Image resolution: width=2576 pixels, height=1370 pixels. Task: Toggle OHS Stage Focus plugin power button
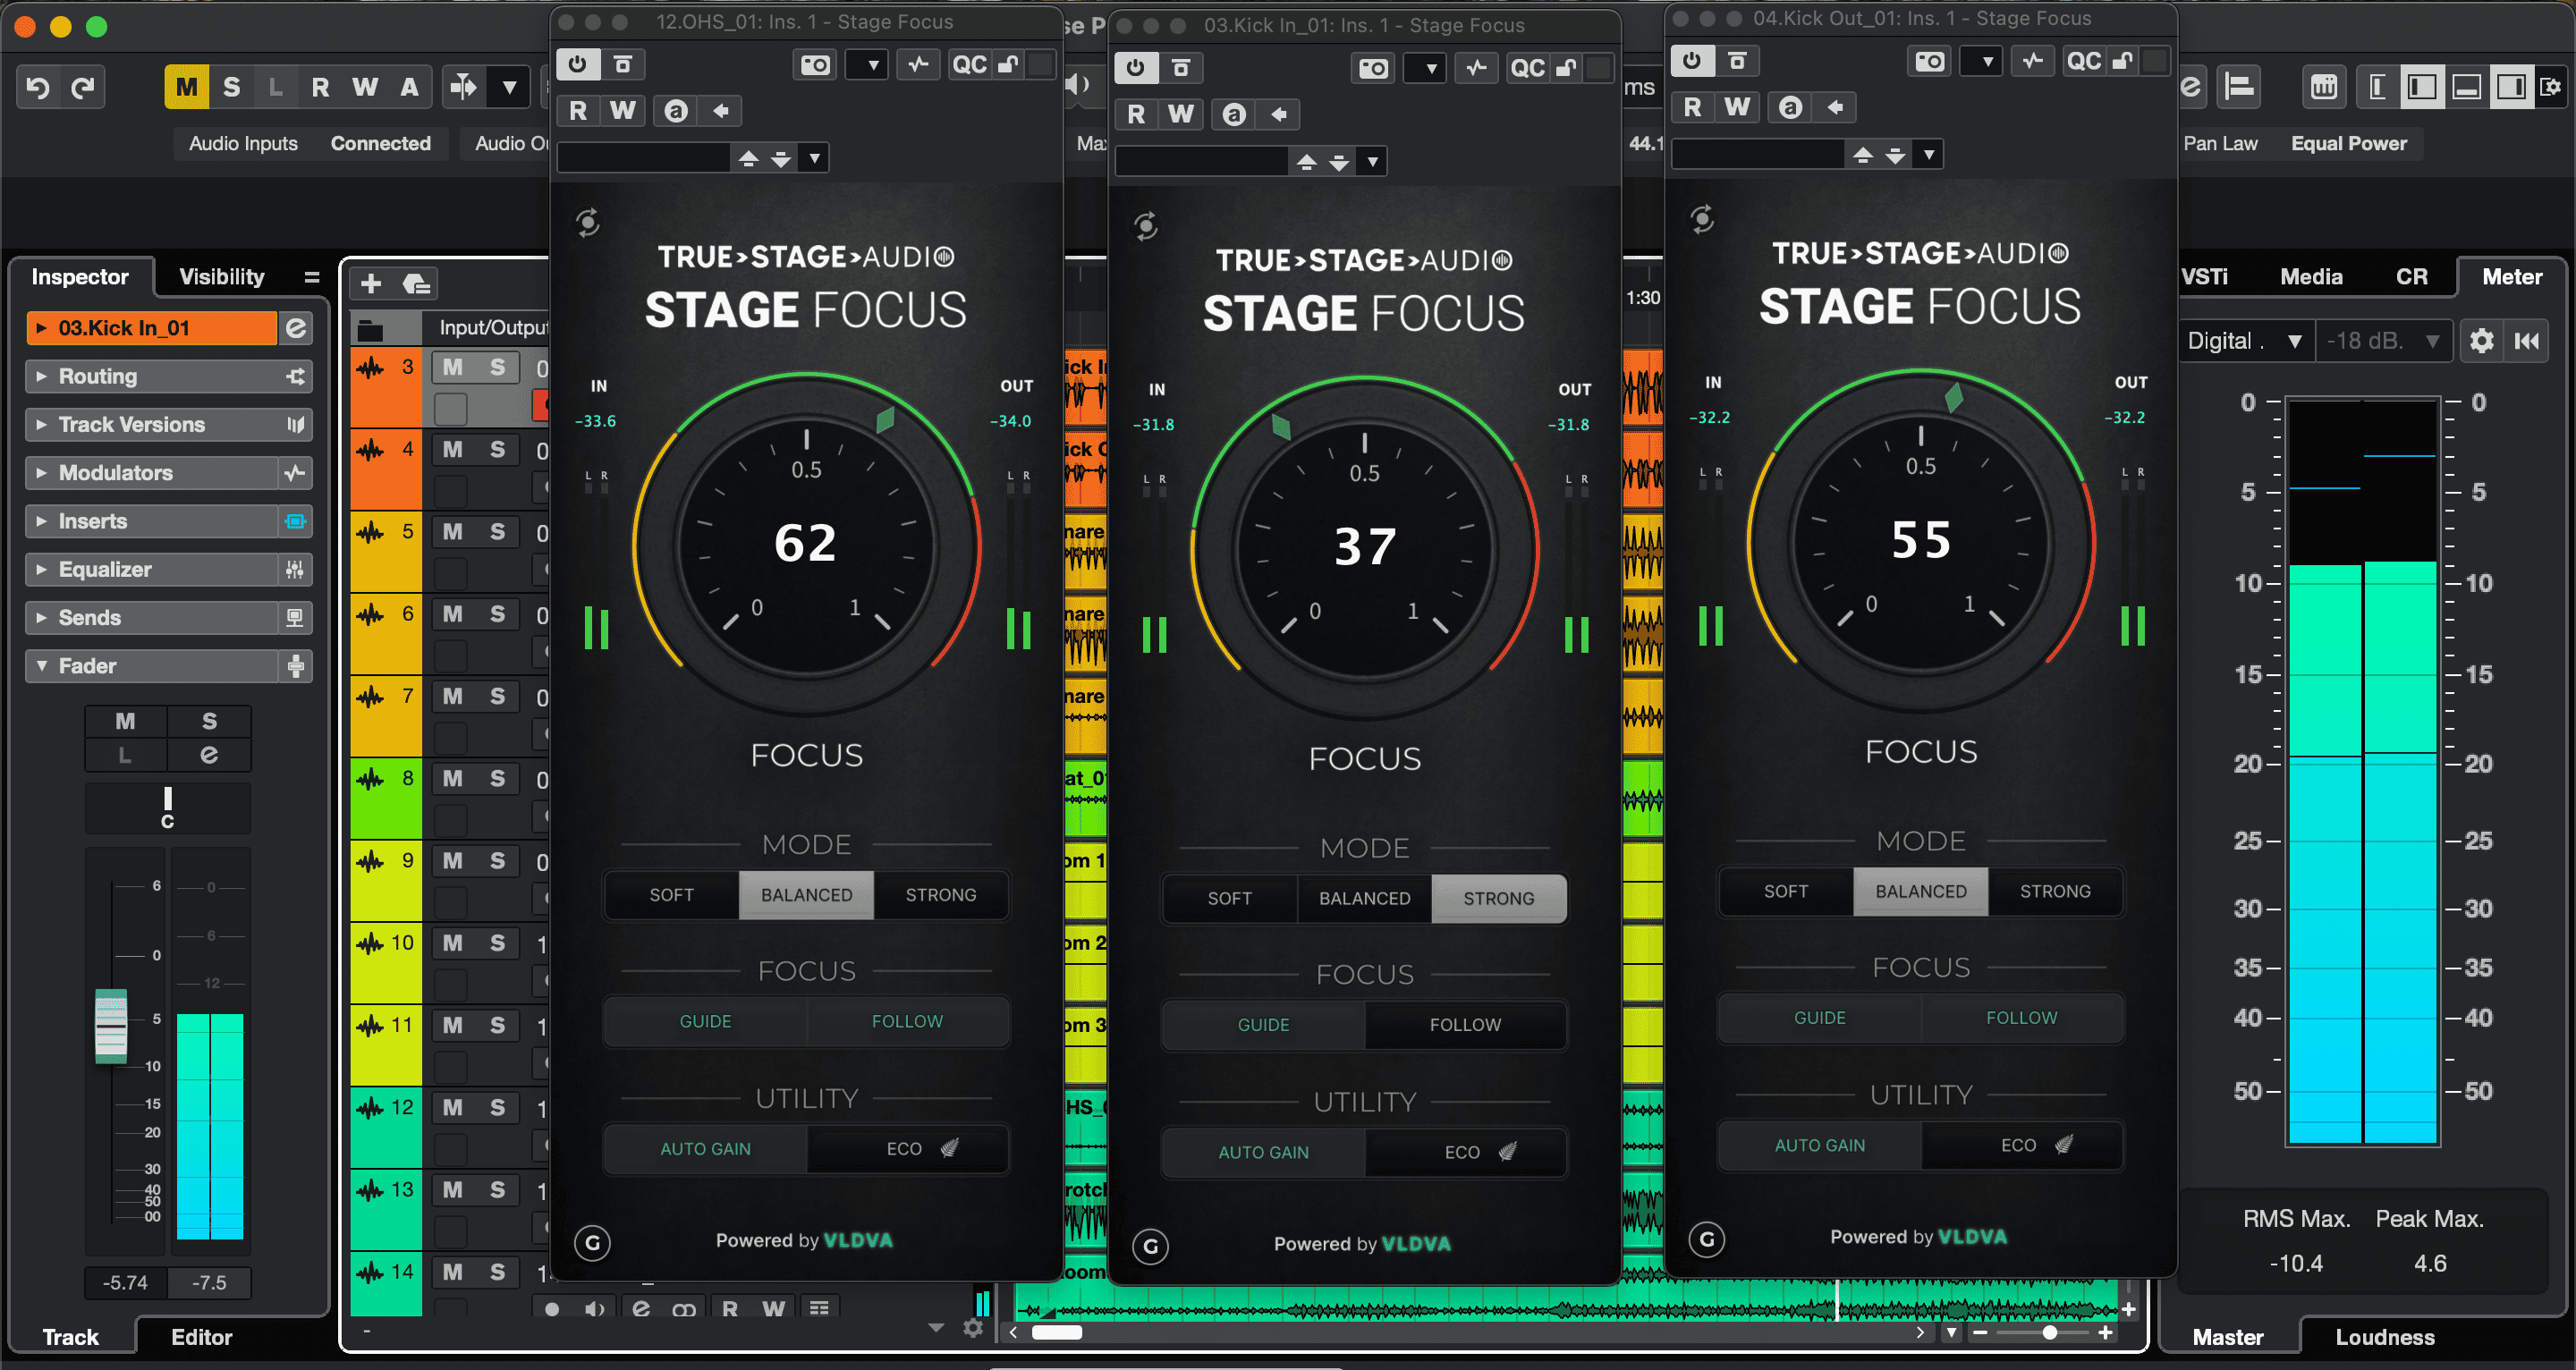578,65
